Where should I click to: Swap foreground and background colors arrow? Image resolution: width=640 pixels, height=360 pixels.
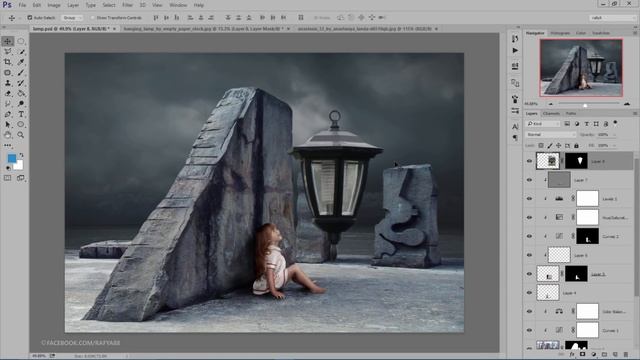pos(21,155)
